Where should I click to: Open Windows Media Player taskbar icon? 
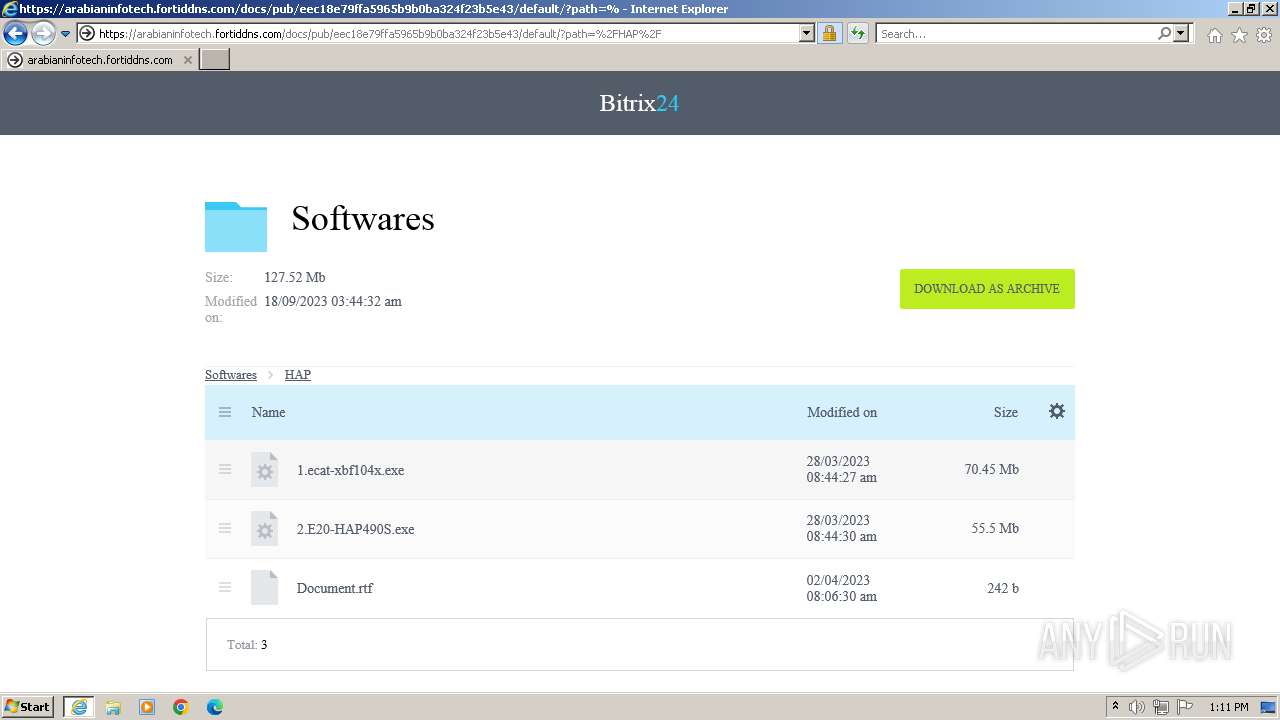click(147, 707)
